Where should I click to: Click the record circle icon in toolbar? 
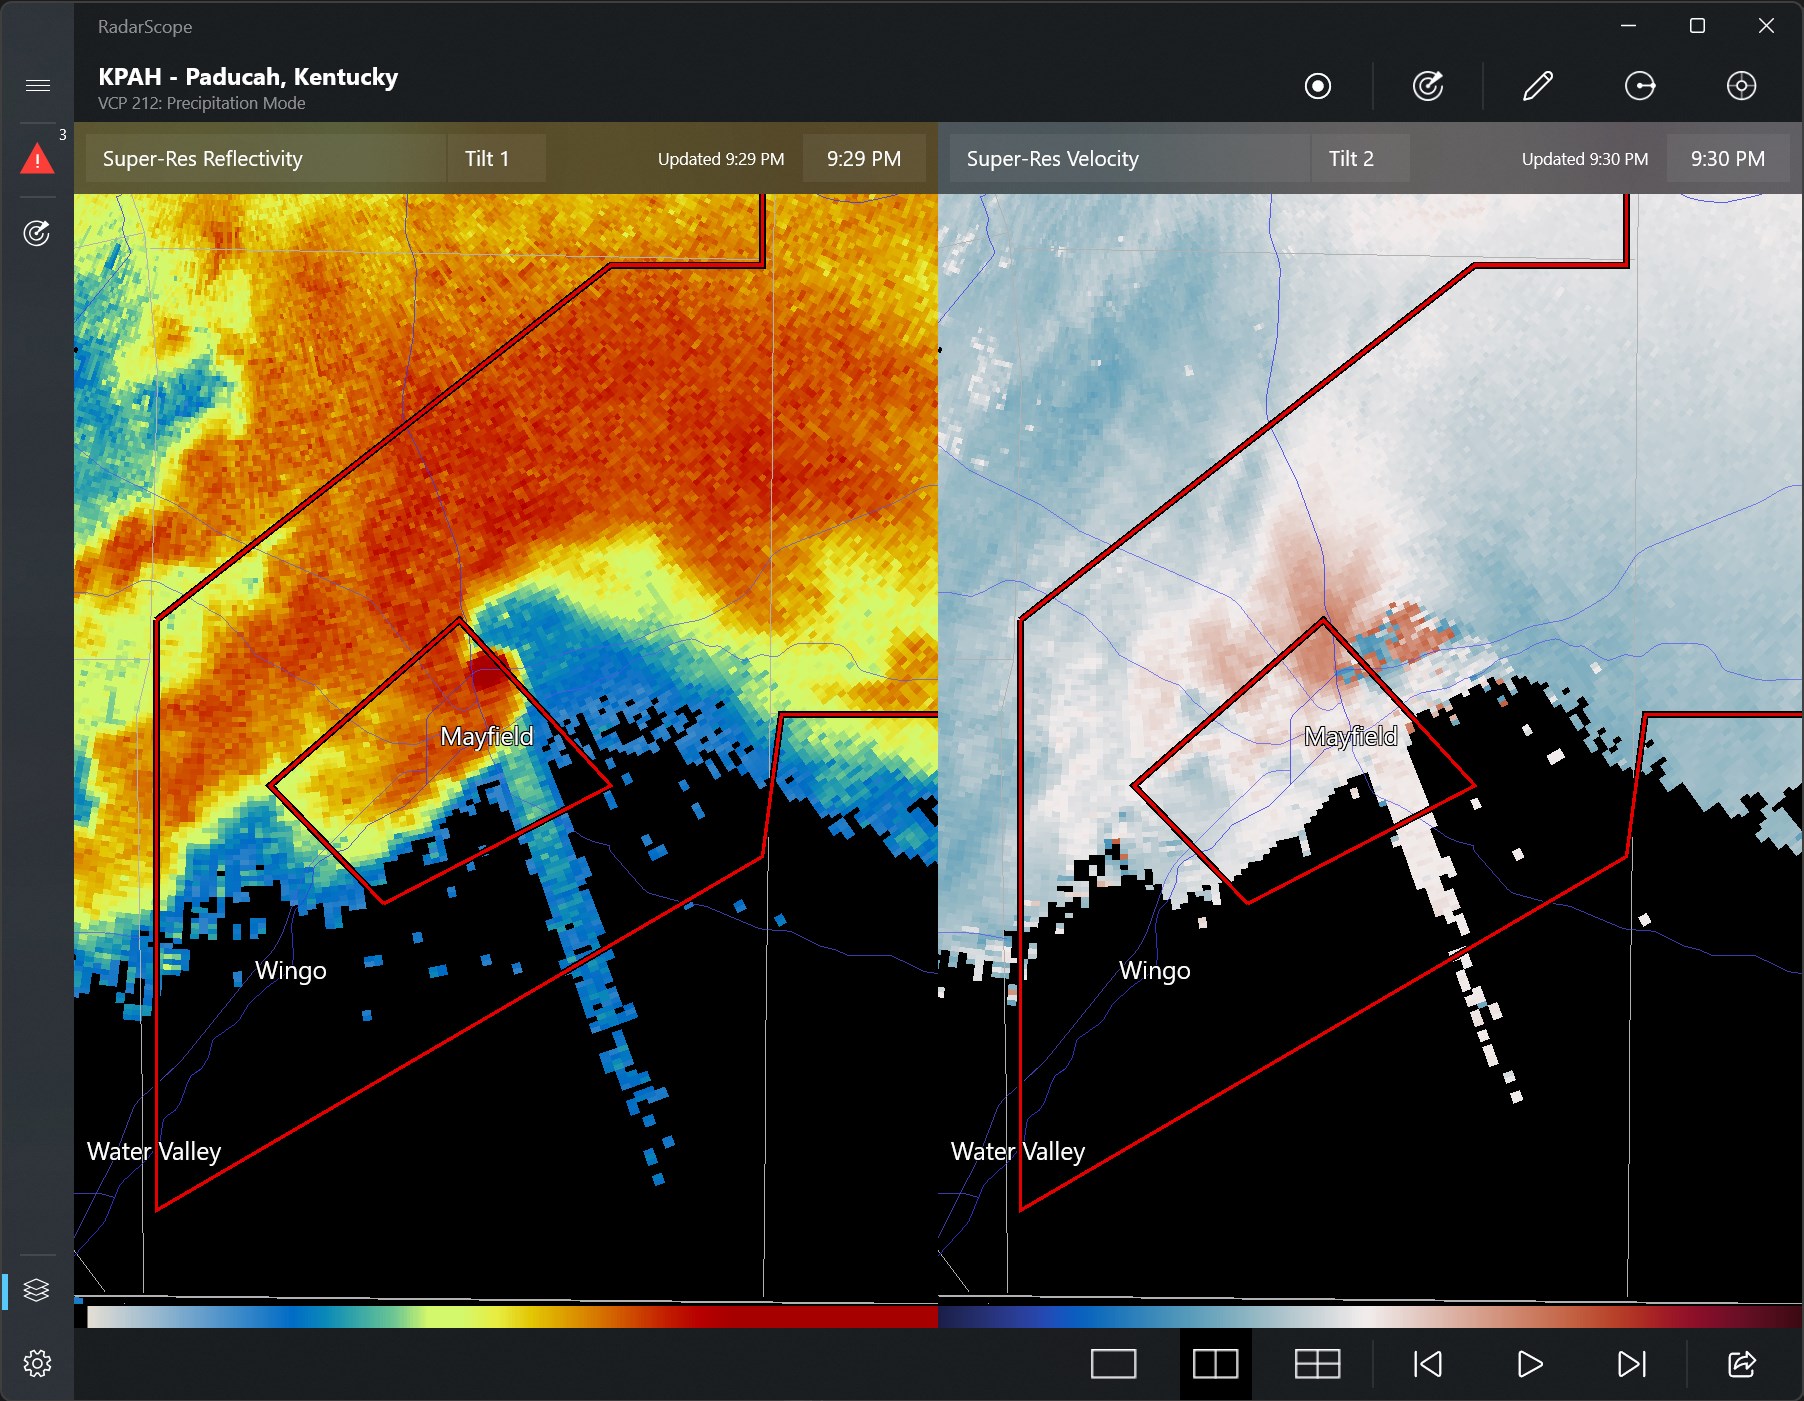1318,86
